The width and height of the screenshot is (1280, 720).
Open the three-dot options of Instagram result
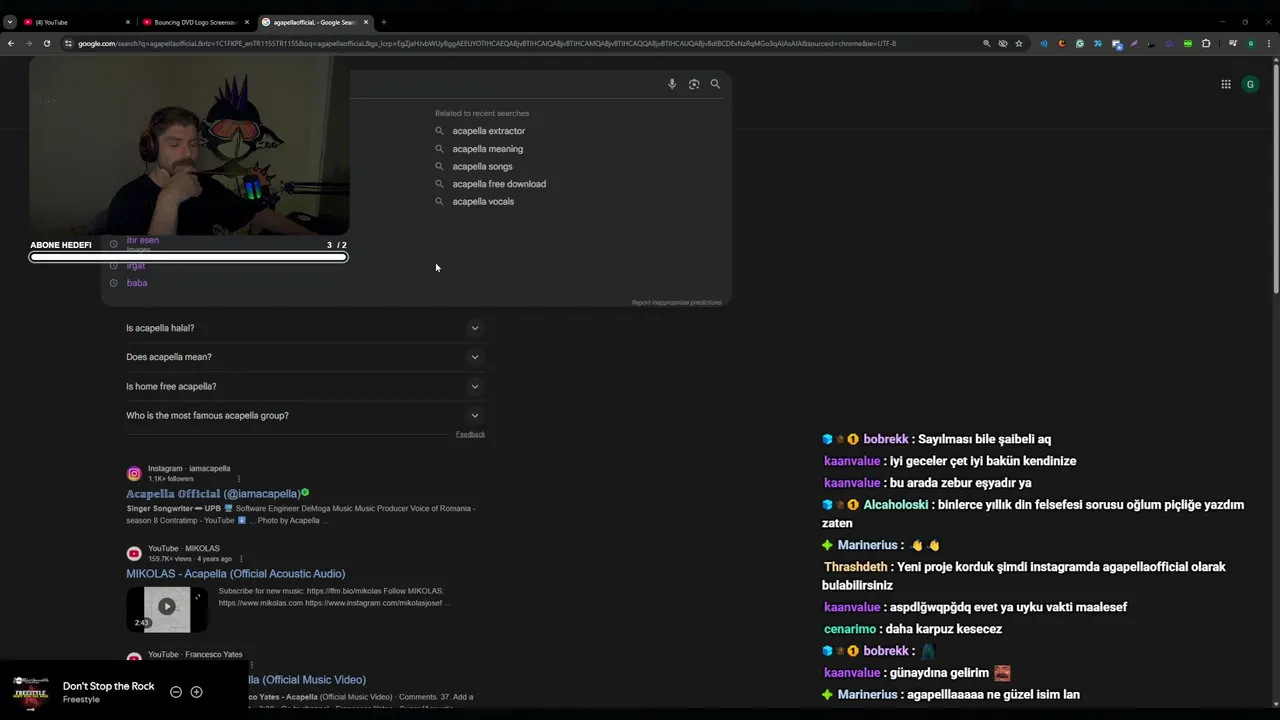tap(238, 479)
